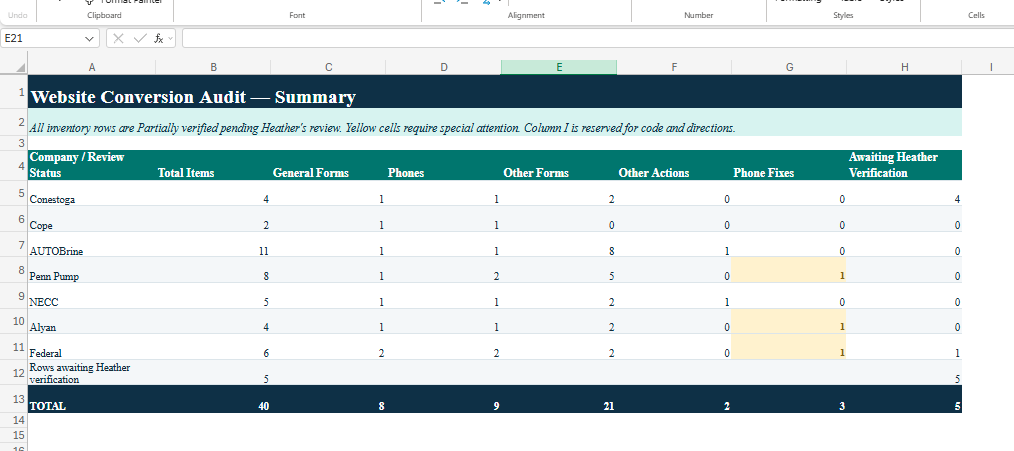This screenshot has width=1014, height=451.
Task: Click Alyan yellow Phone Fixes cell
Action: point(789,321)
